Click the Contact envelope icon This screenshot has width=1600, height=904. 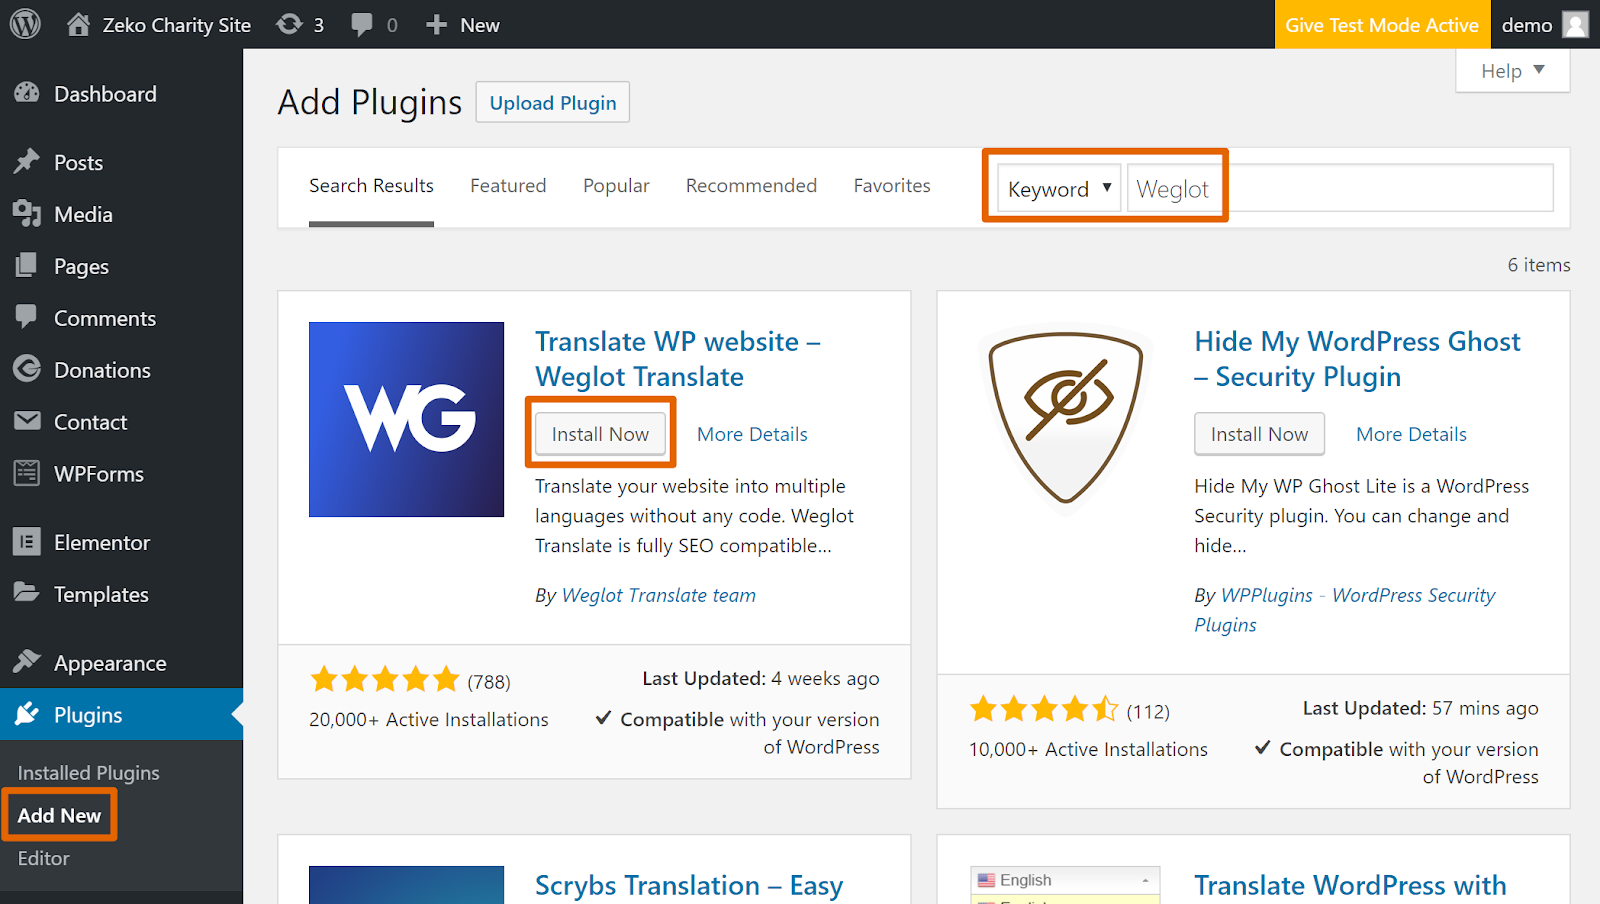click(27, 421)
